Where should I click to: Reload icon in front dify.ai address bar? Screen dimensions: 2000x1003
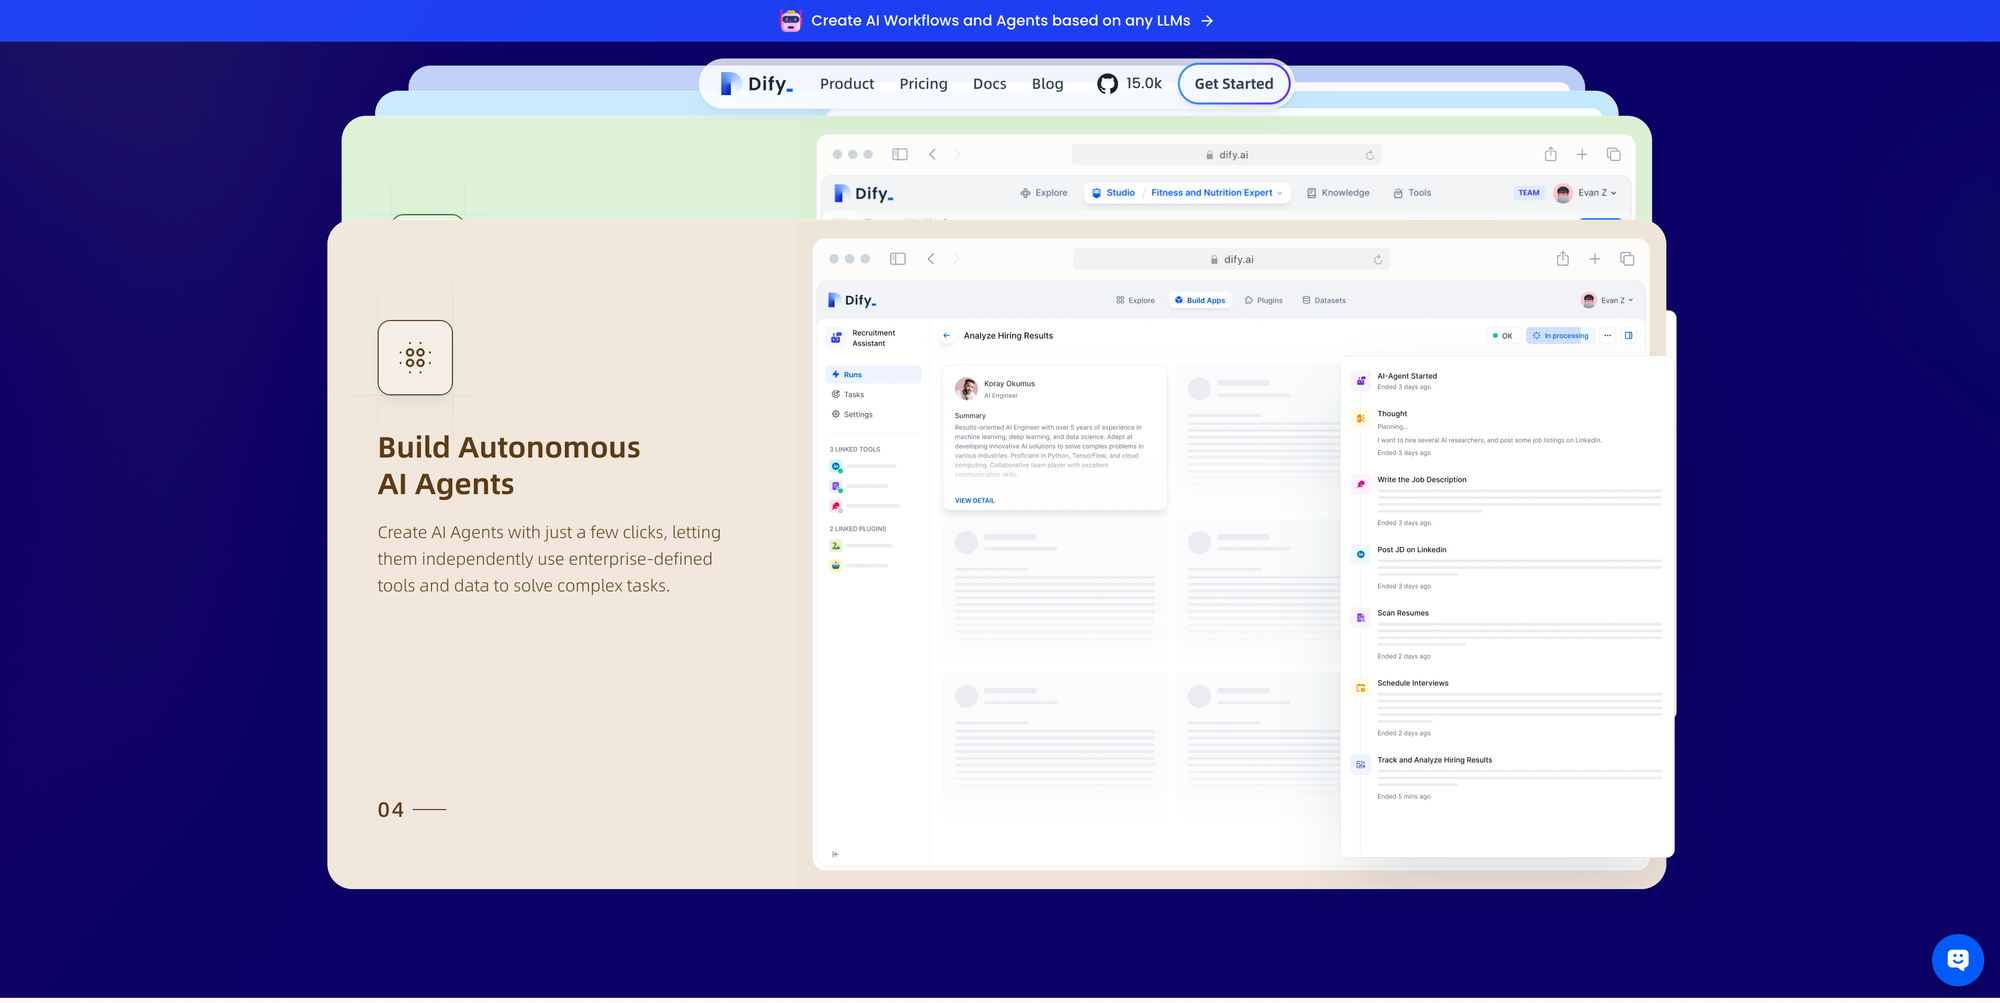[1377, 260]
